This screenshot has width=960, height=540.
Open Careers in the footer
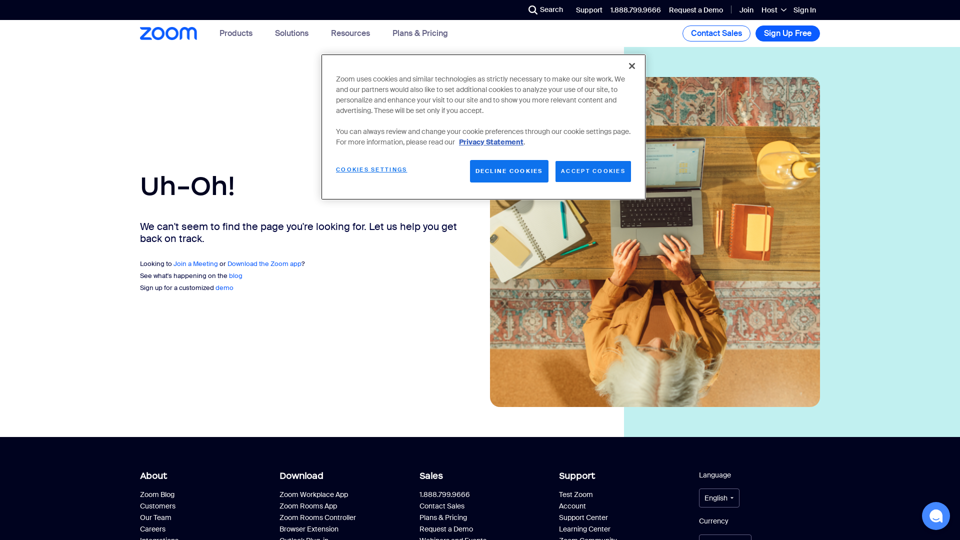[152, 529]
